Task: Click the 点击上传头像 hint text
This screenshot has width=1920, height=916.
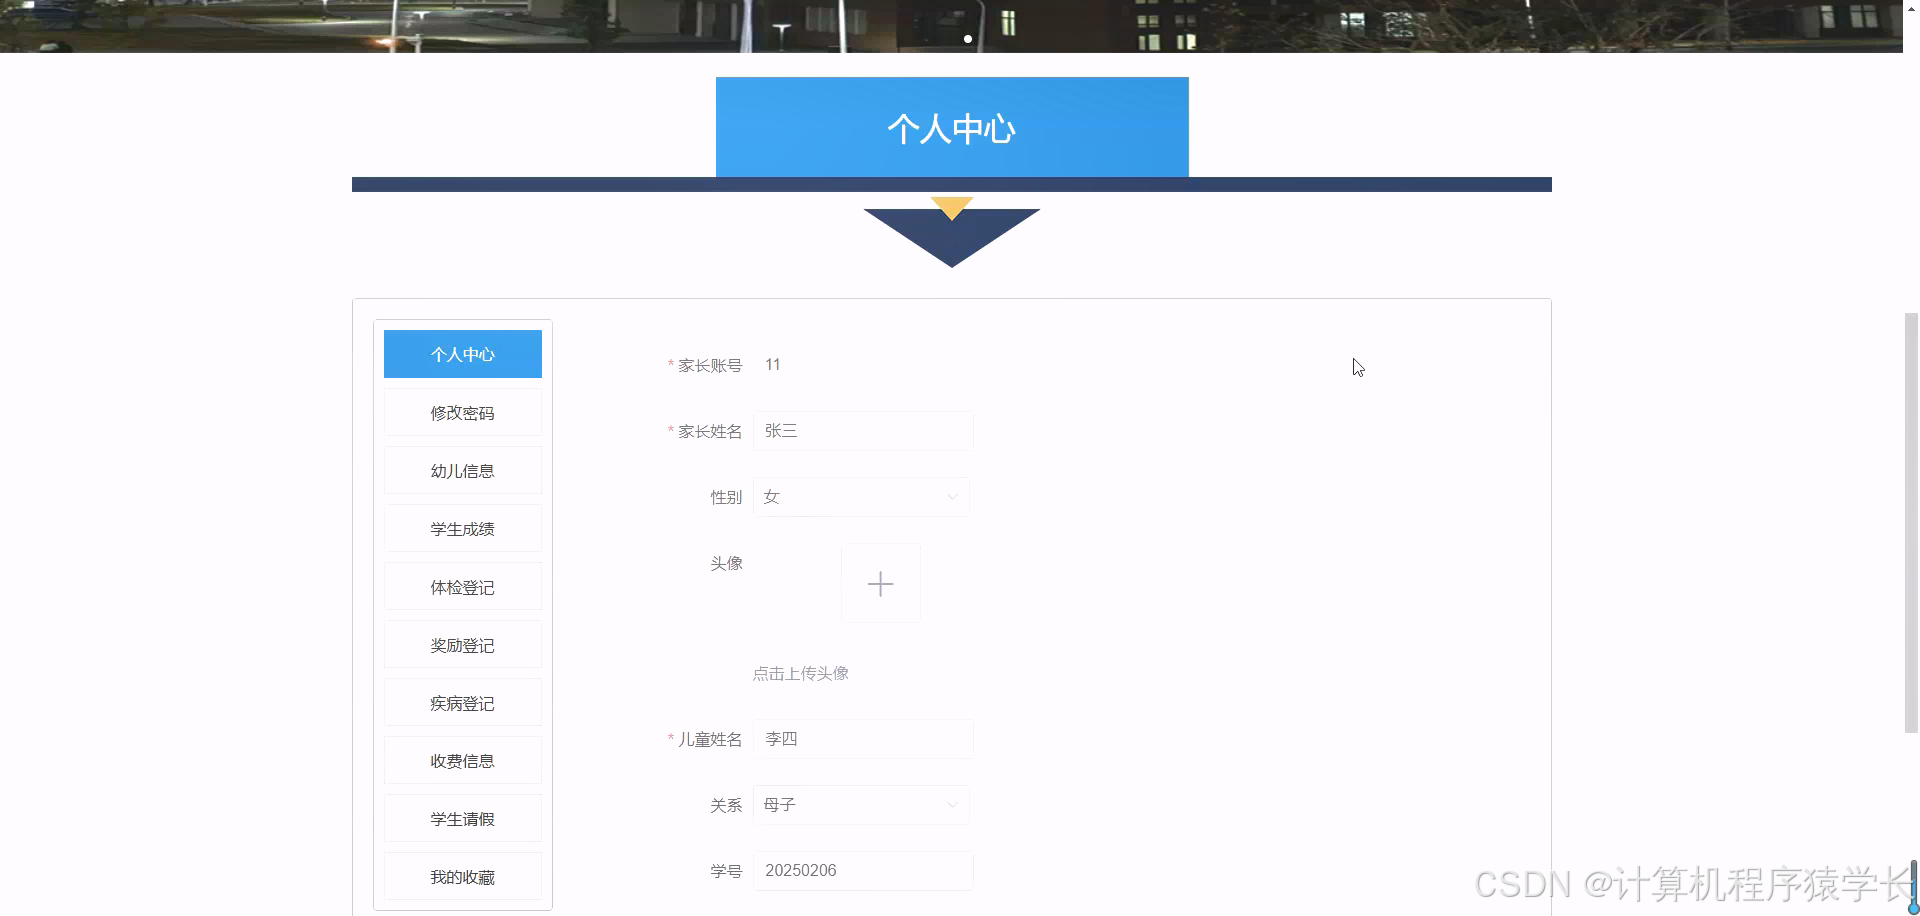Action: [x=801, y=673]
